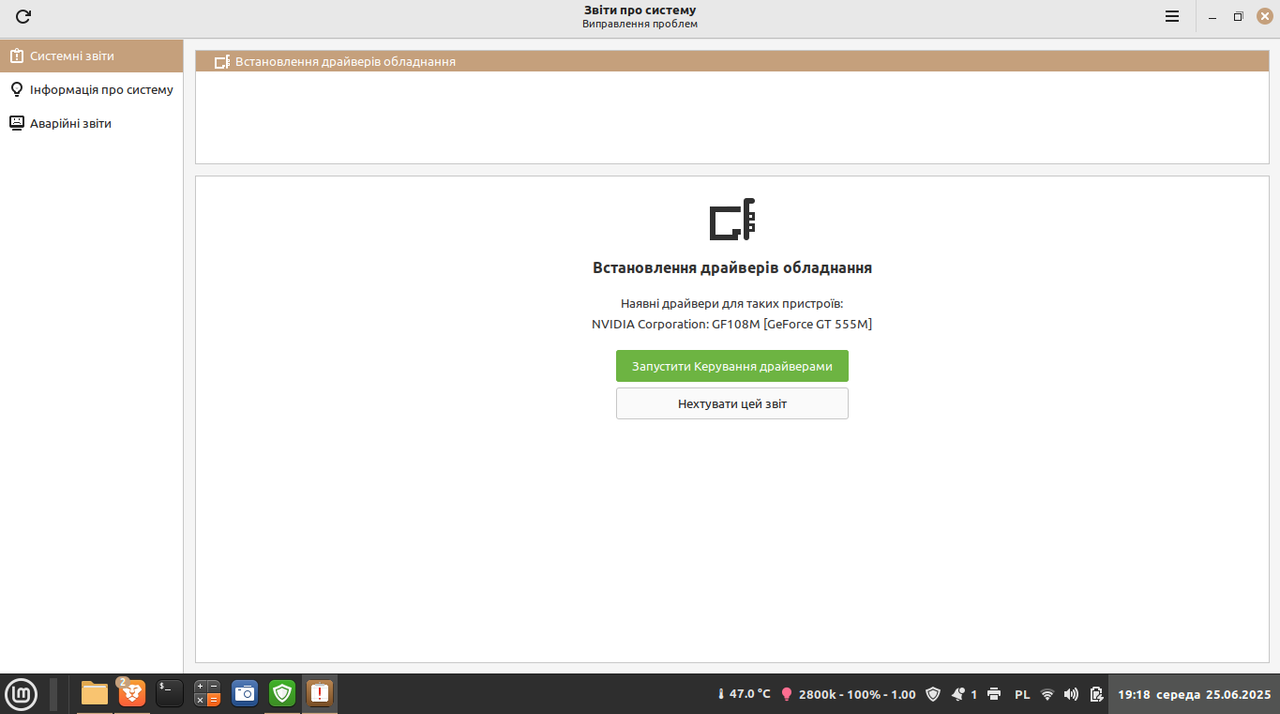Select Системні звіти in the sidebar
The image size is (1280, 714).
pyautogui.click(x=92, y=56)
